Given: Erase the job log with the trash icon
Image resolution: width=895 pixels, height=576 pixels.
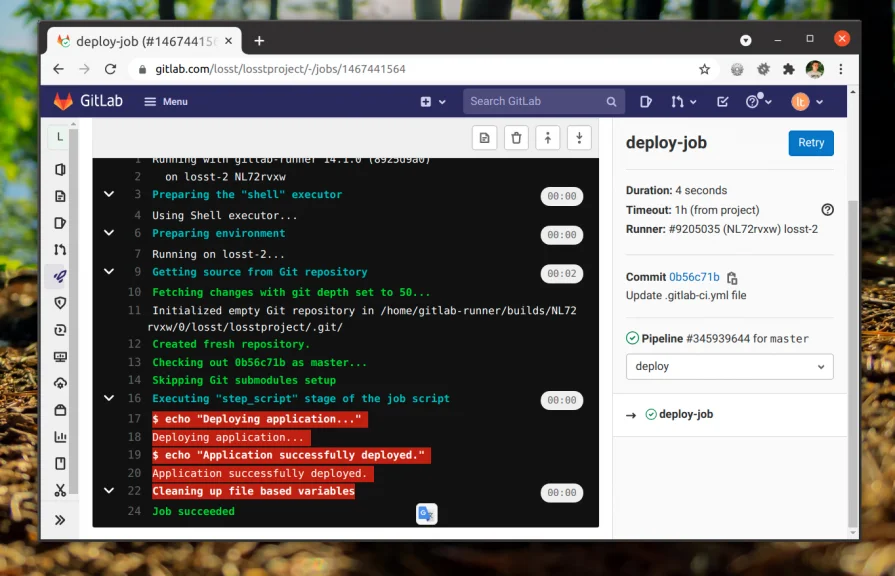Looking at the screenshot, I should (x=516, y=137).
